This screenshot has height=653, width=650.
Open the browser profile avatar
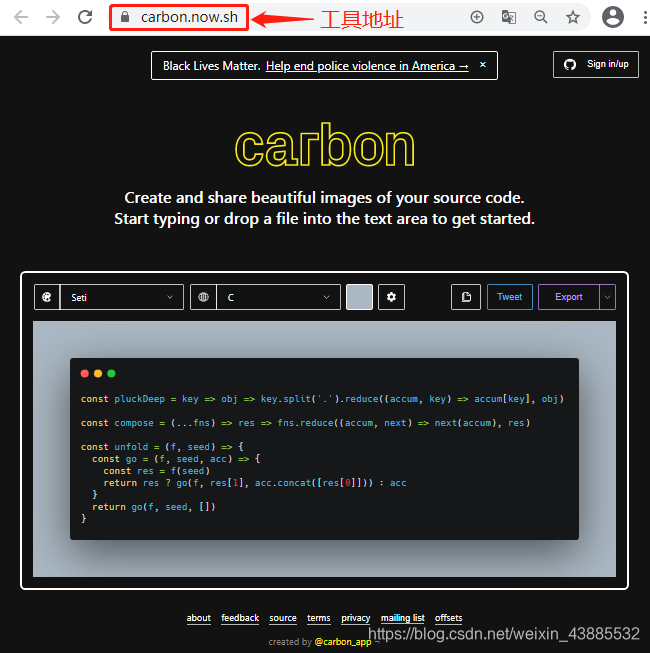pos(613,17)
